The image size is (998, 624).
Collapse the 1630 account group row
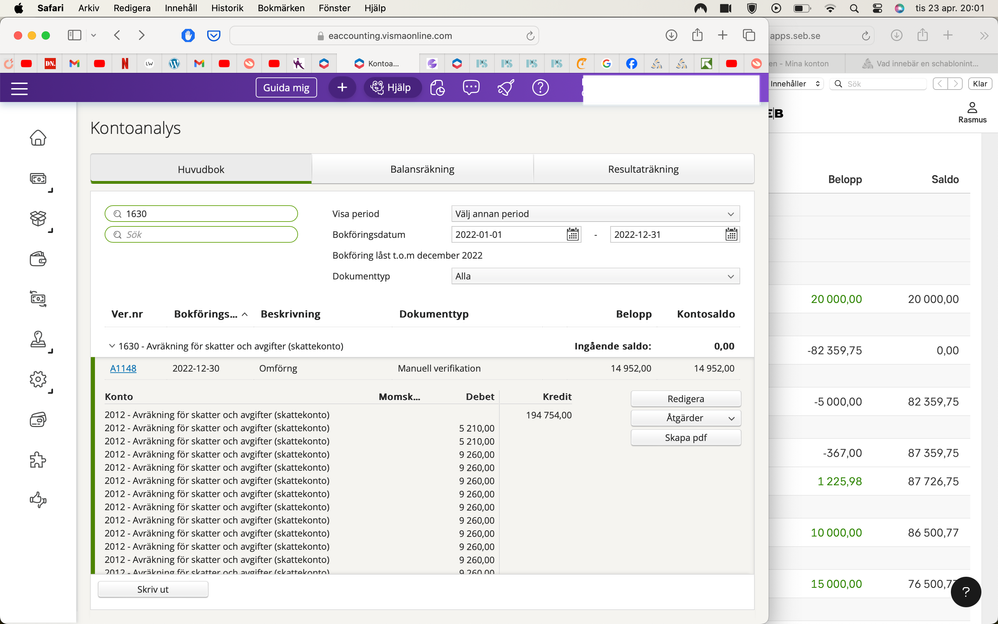point(112,347)
